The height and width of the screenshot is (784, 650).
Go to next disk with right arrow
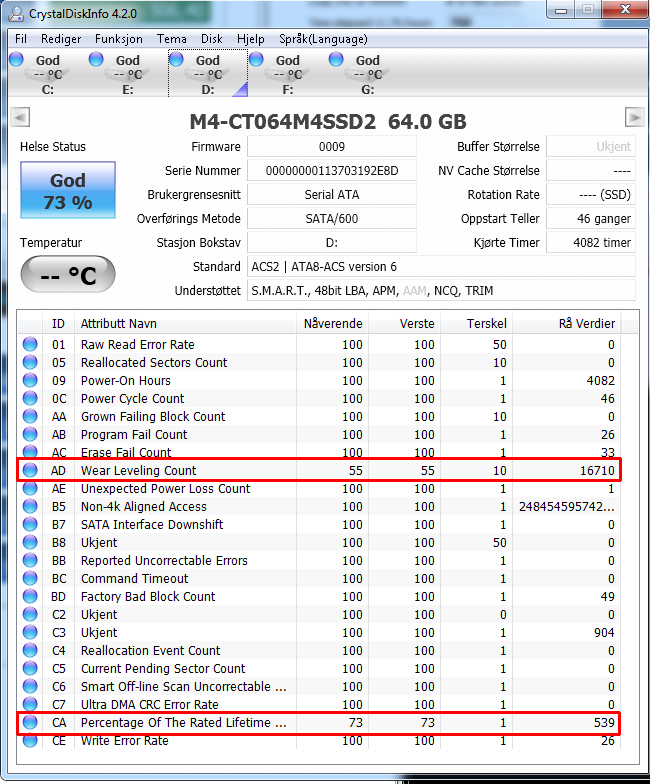[634, 118]
